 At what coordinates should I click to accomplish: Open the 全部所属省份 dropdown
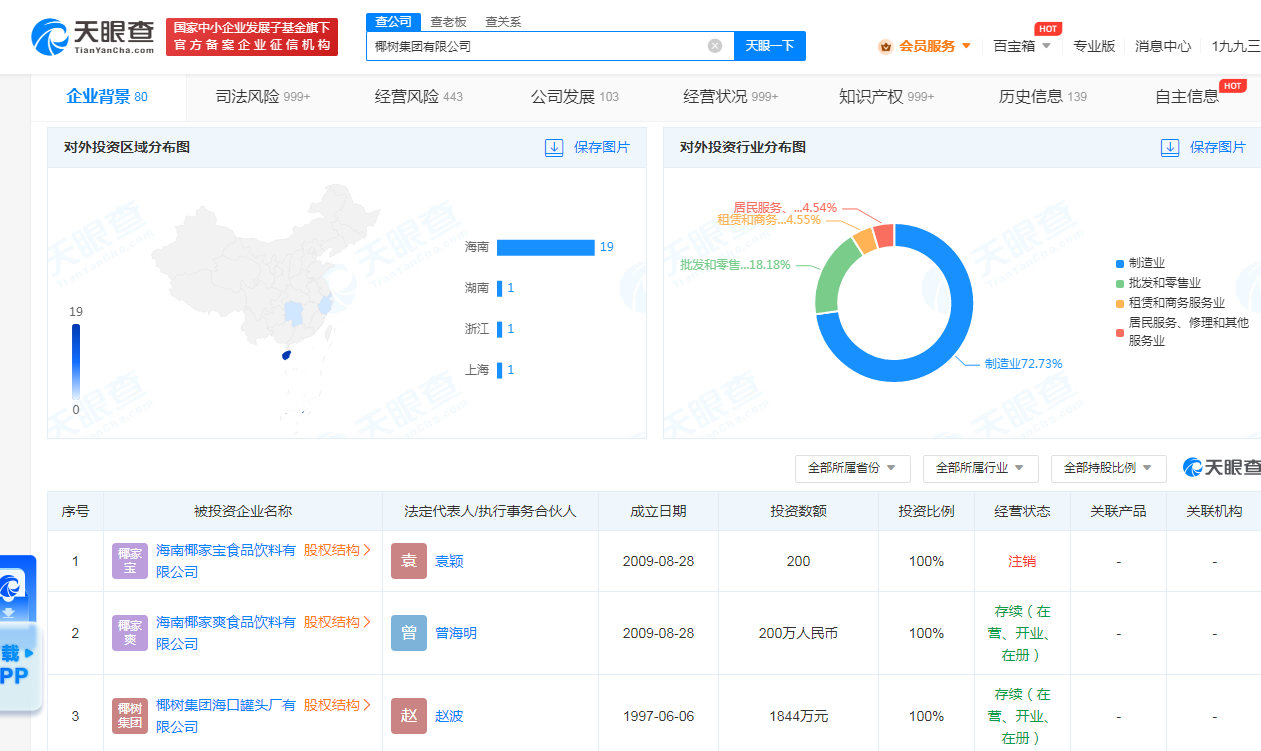852,468
